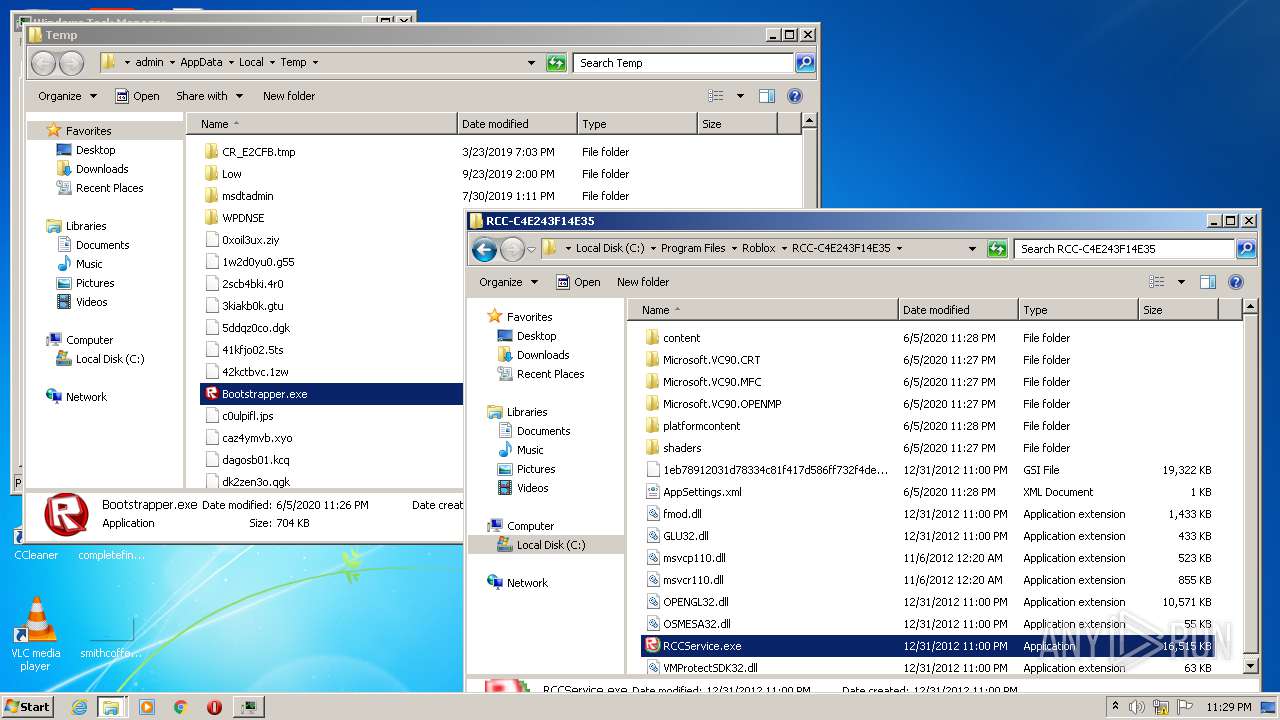Open VLC media player desktop shortcut
This screenshot has height=720, width=1280.
pyautogui.click(x=36, y=634)
